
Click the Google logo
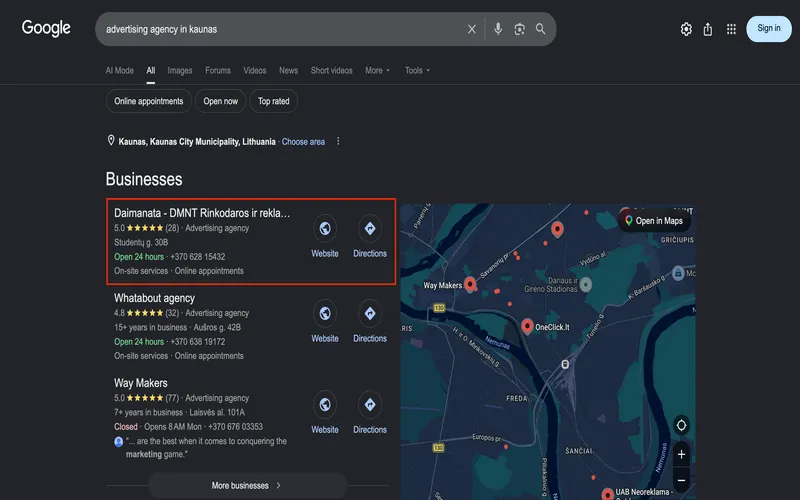pos(46,28)
